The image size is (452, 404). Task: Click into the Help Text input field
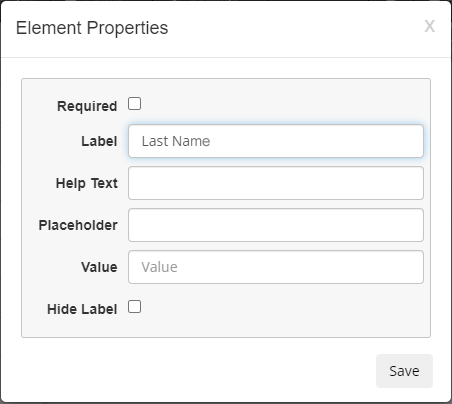[276, 183]
